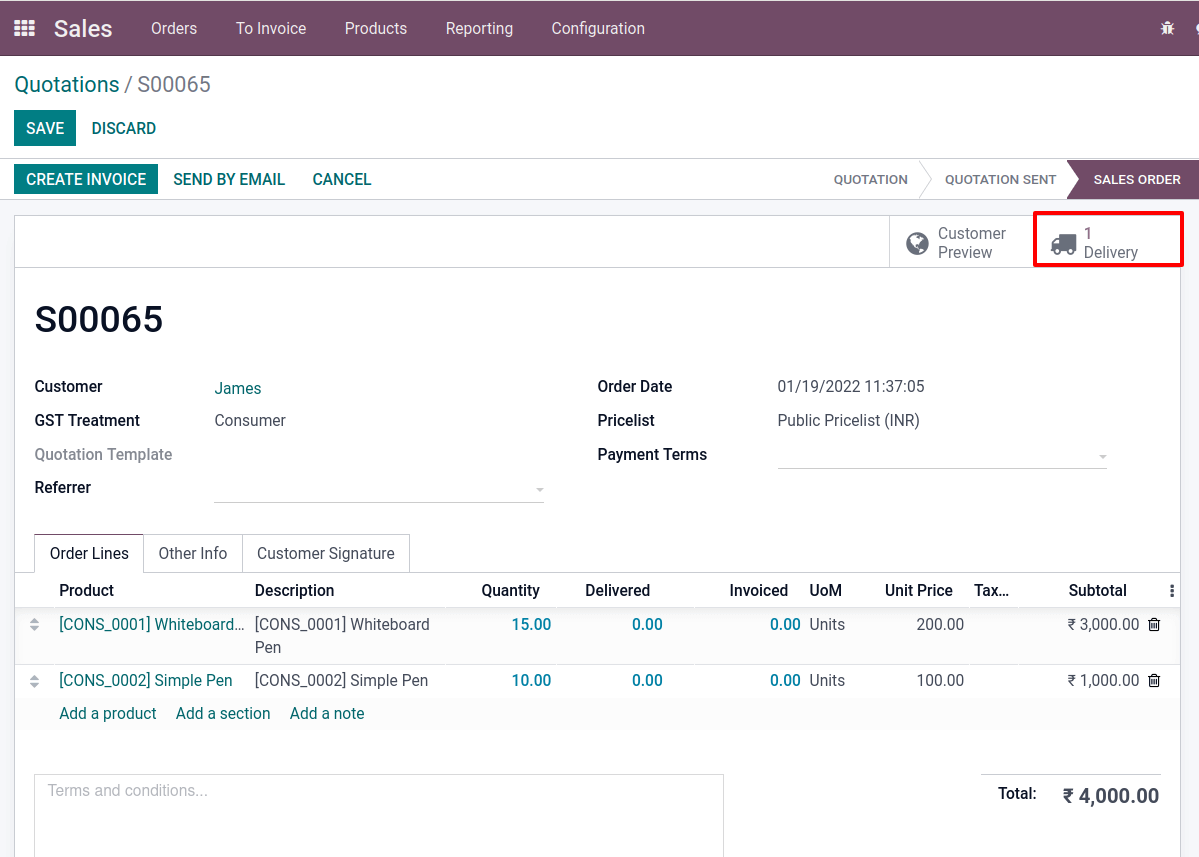The image size is (1199, 857).
Task: Sort by the Invoiced column header
Action: point(758,591)
